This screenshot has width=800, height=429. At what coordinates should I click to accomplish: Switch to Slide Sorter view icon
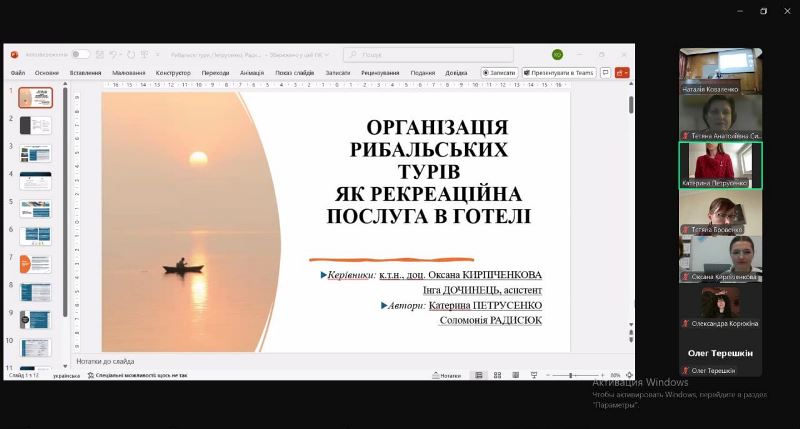pos(497,376)
